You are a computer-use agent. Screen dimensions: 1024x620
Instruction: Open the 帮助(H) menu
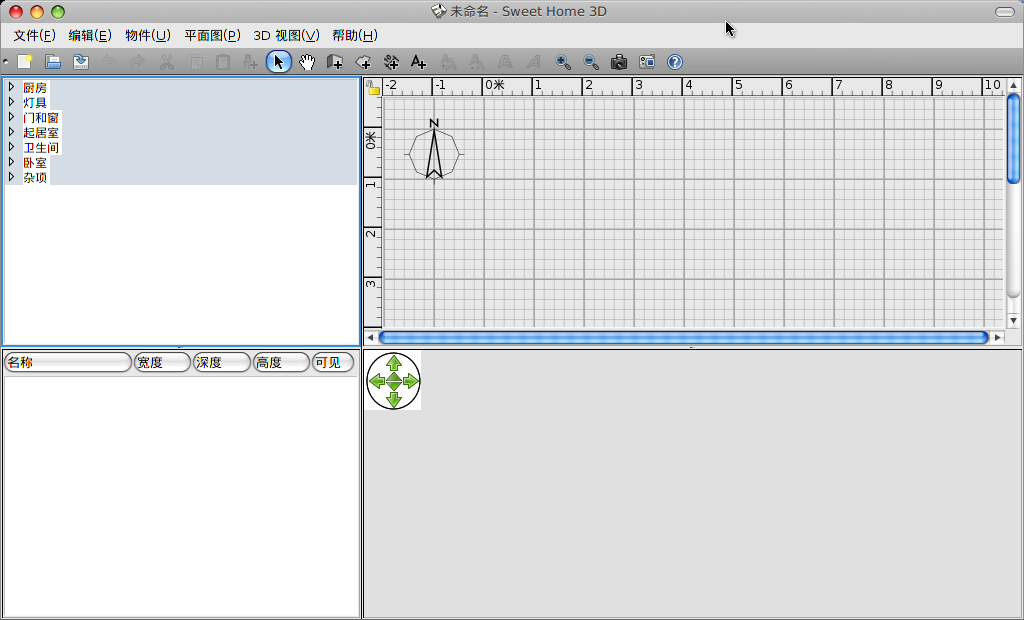(355, 35)
